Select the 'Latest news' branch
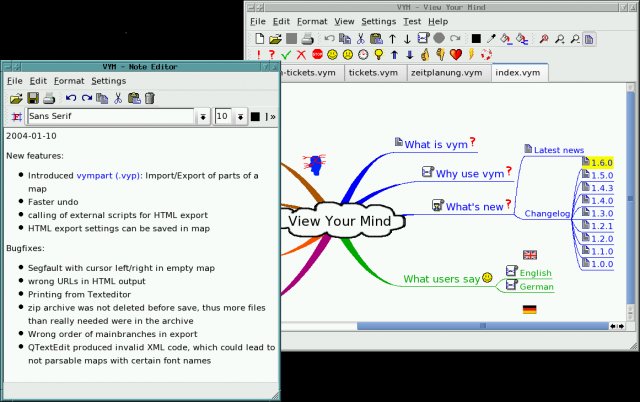The height and width of the screenshot is (402, 640). click(x=558, y=150)
